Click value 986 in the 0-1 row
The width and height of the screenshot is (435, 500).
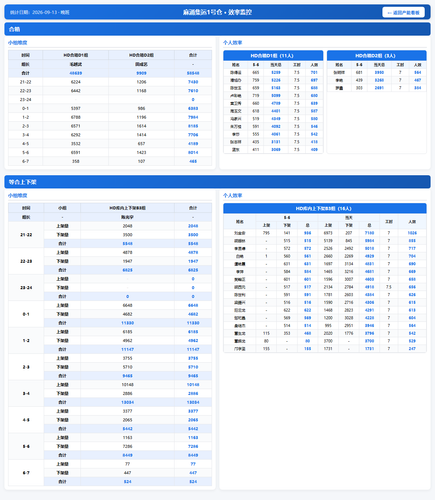pos(141,108)
